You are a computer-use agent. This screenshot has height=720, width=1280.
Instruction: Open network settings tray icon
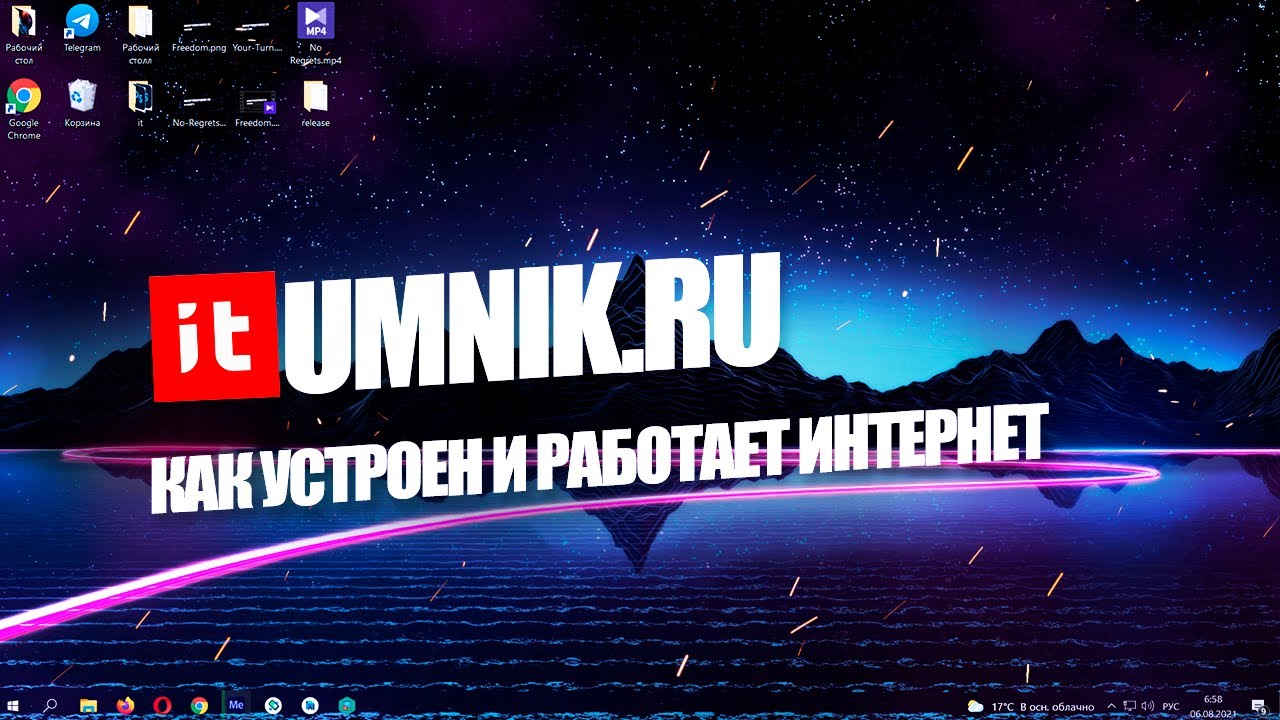(1129, 706)
